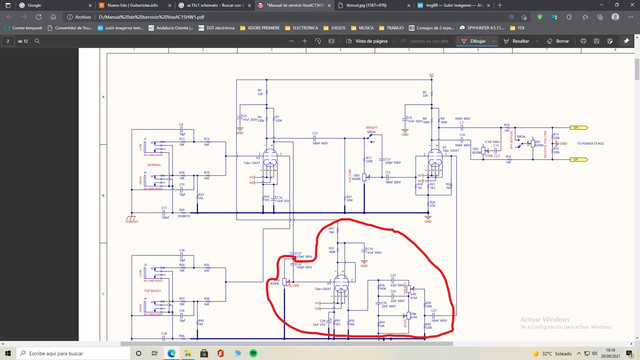The width and height of the screenshot is (640, 360).
Task: Expand the Resaltar color options dropdown
Action: pos(537,41)
